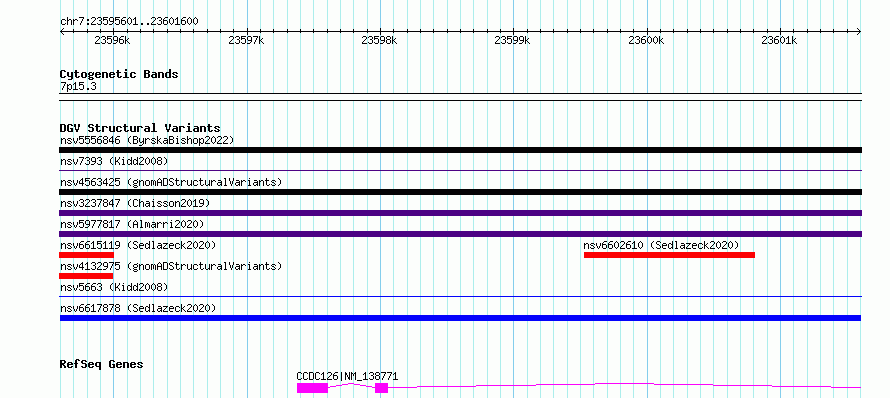The width and height of the screenshot is (890, 398).
Task: Click the nsv5556846 (ByrskaBishop2022) label
Action: click(x=147, y=140)
